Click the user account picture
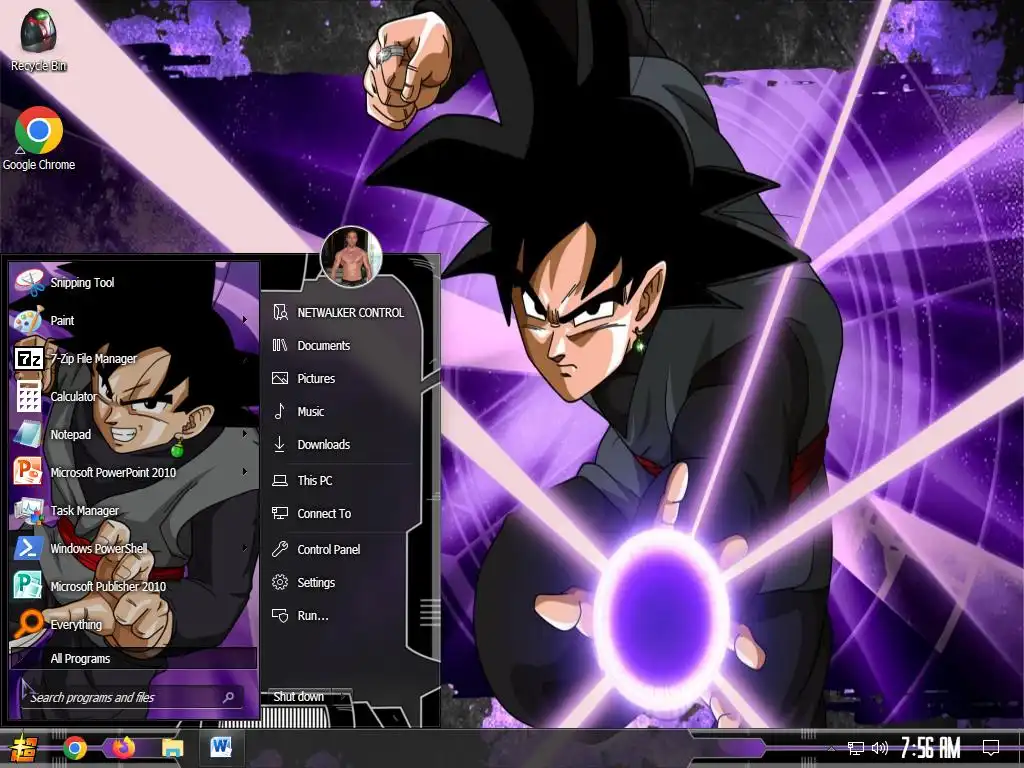Viewport: 1024px width, 768px height. (x=351, y=257)
